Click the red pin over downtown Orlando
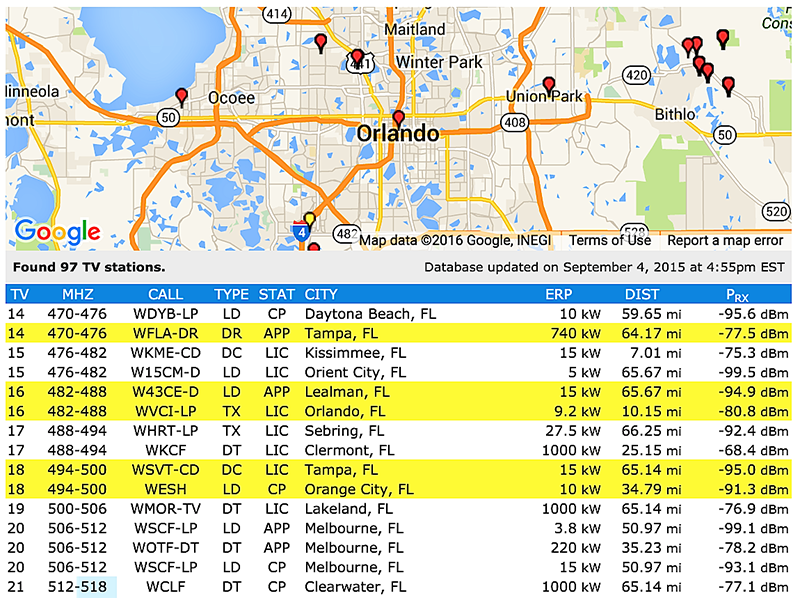 398,119
